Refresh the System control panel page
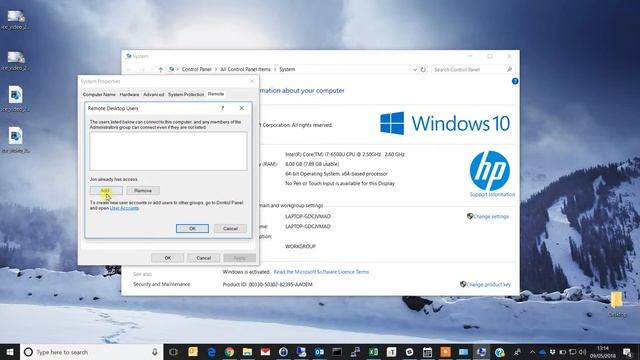This screenshot has height=360, width=640. tap(423, 69)
